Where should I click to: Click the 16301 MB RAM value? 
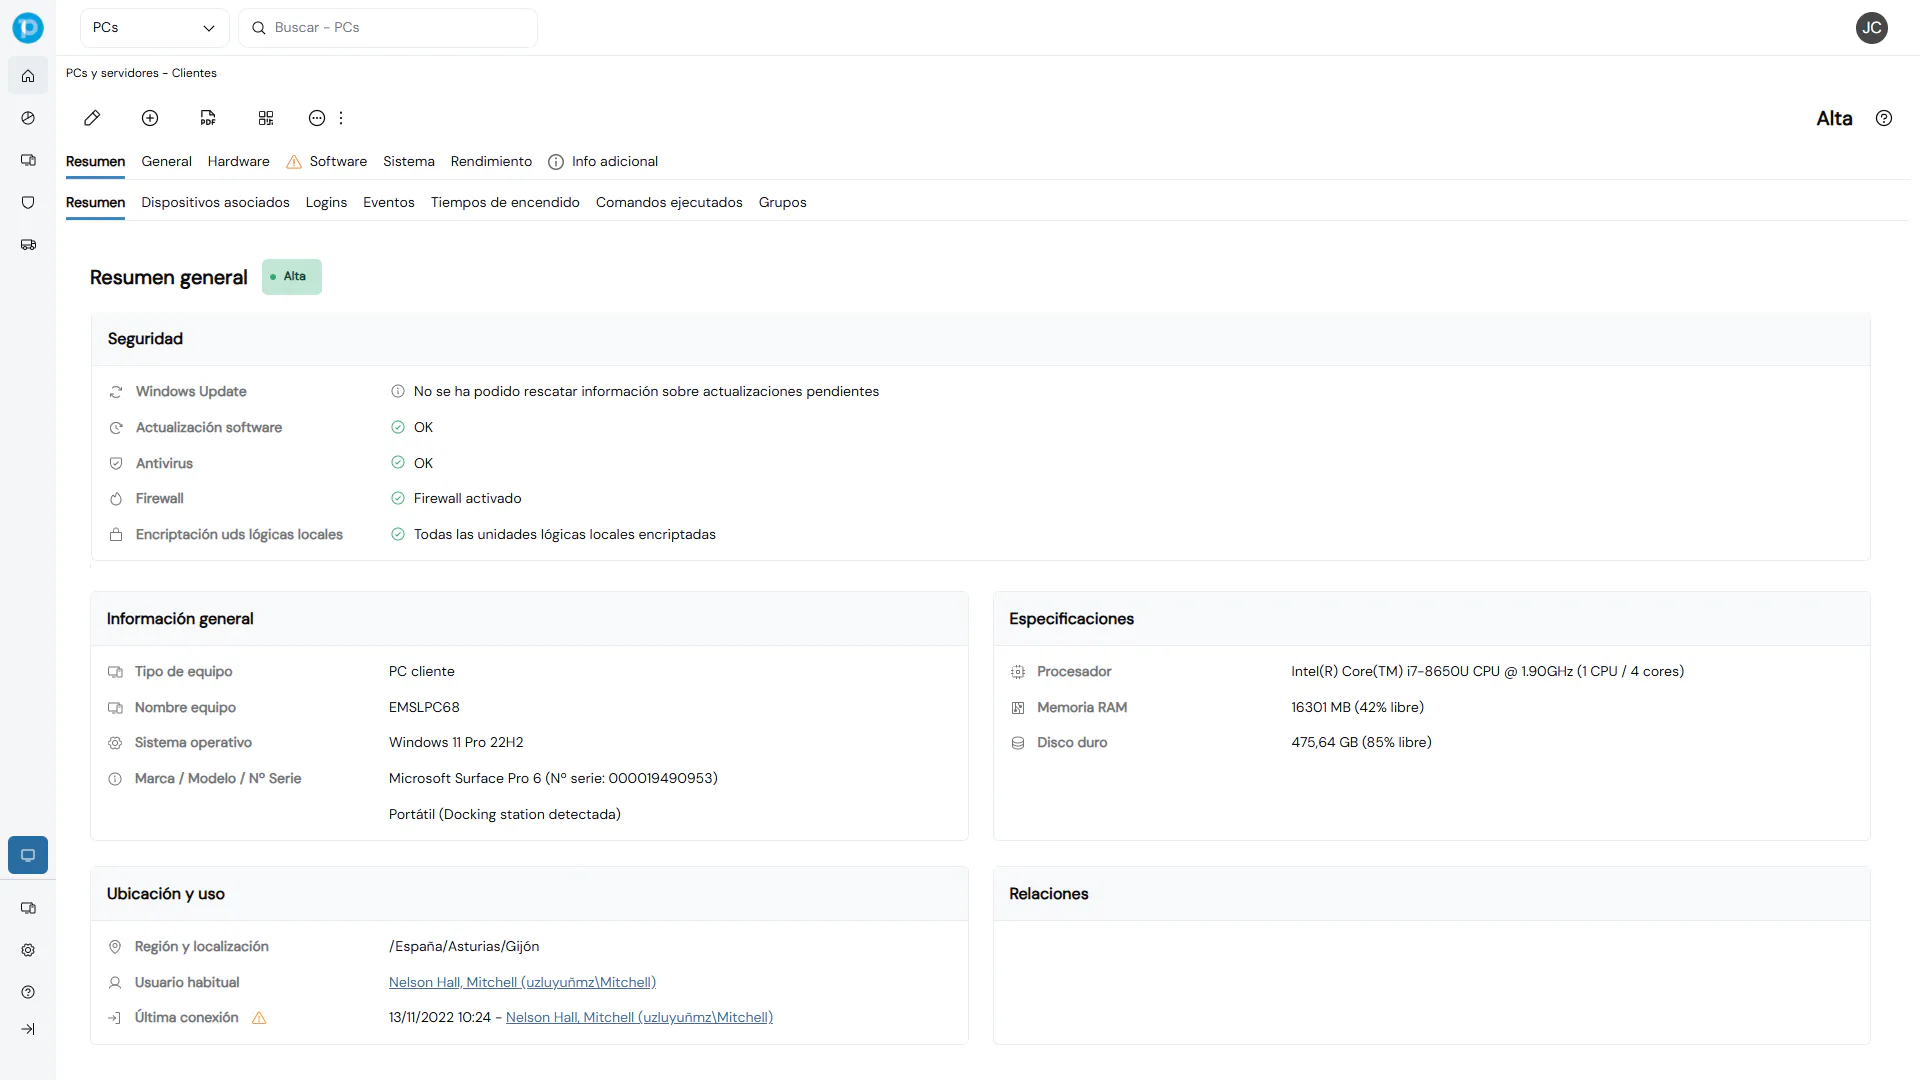click(1357, 708)
